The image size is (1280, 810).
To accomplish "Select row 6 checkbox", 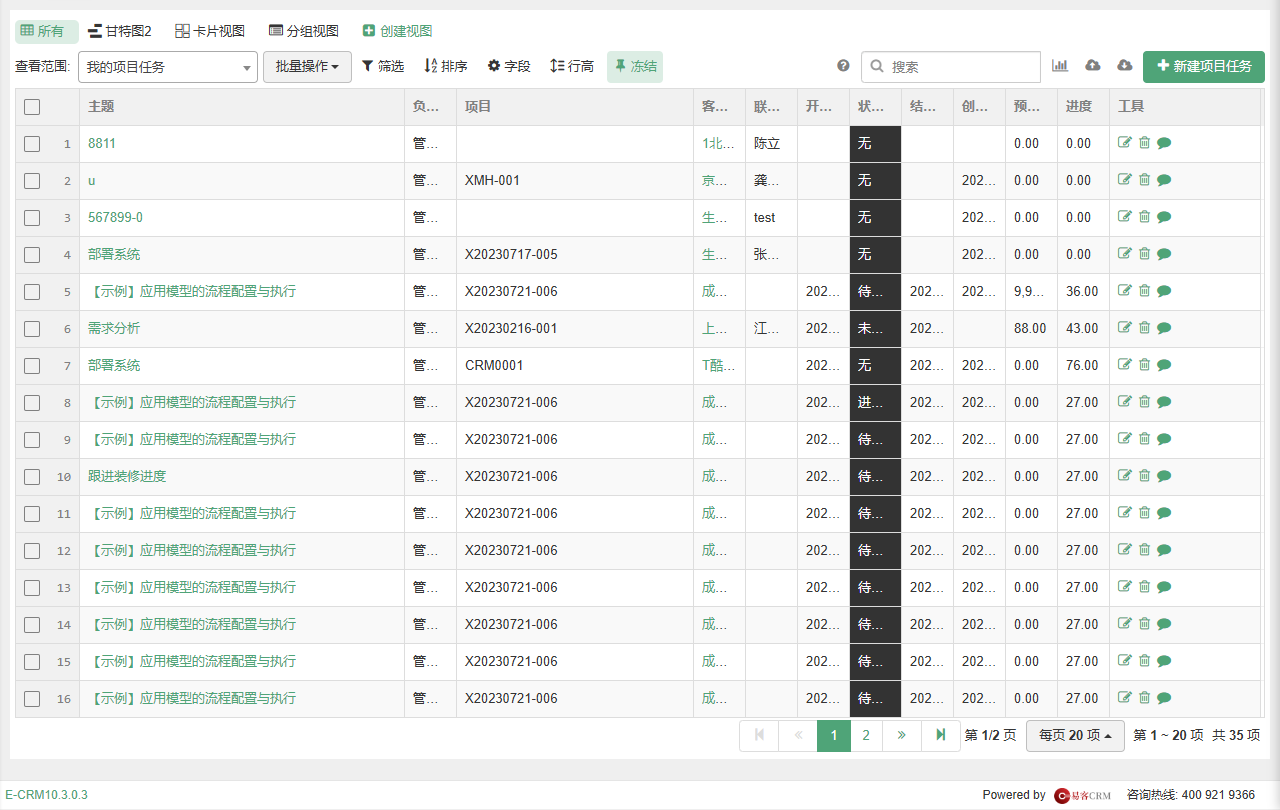I will click(x=32, y=328).
